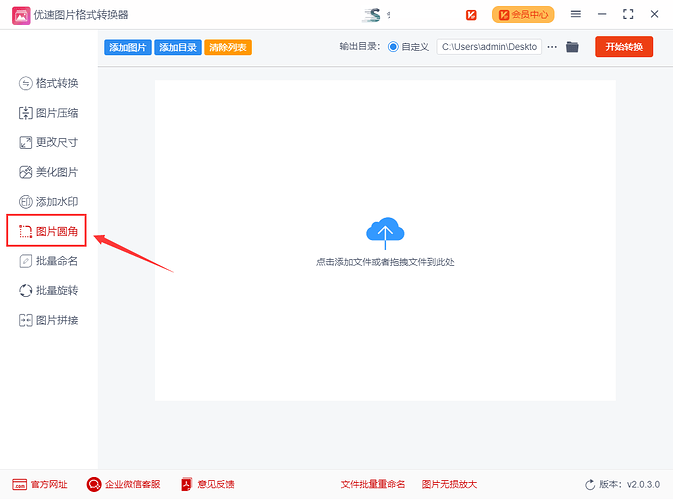Switch to 美化图片 menu item
The height and width of the screenshot is (500, 673).
click(x=48, y=172)
